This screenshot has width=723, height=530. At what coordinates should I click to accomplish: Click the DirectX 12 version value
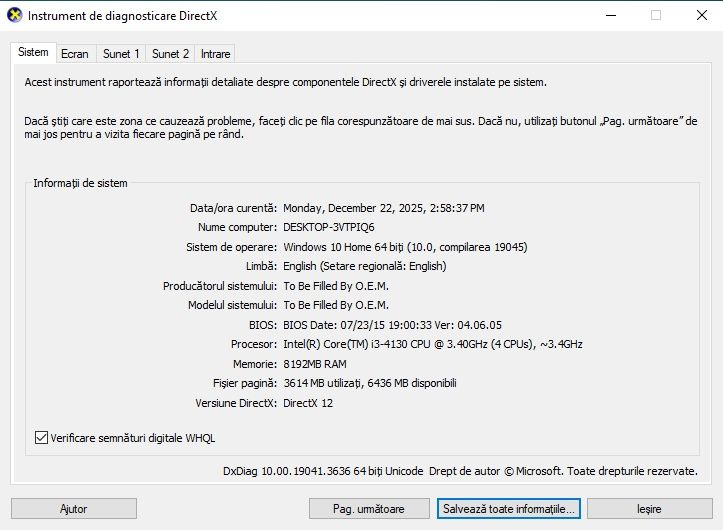coord(308,403)
